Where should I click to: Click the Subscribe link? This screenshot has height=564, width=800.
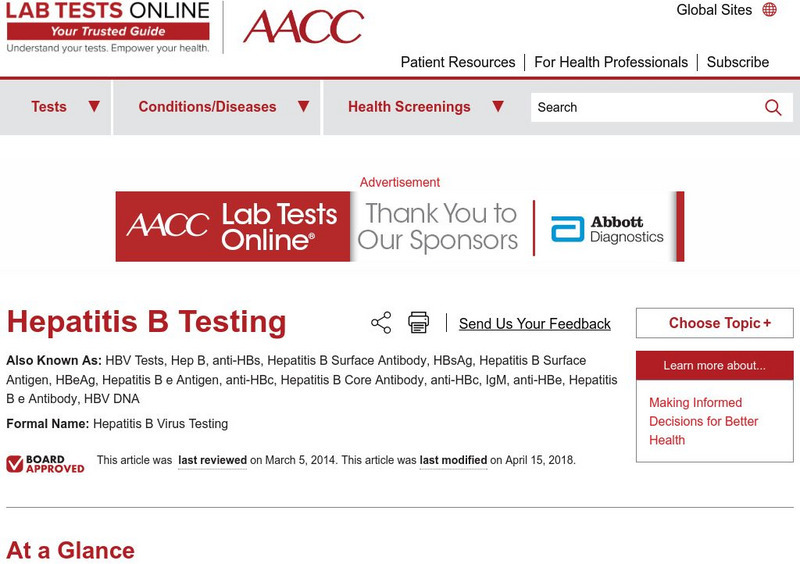[738, 62]
